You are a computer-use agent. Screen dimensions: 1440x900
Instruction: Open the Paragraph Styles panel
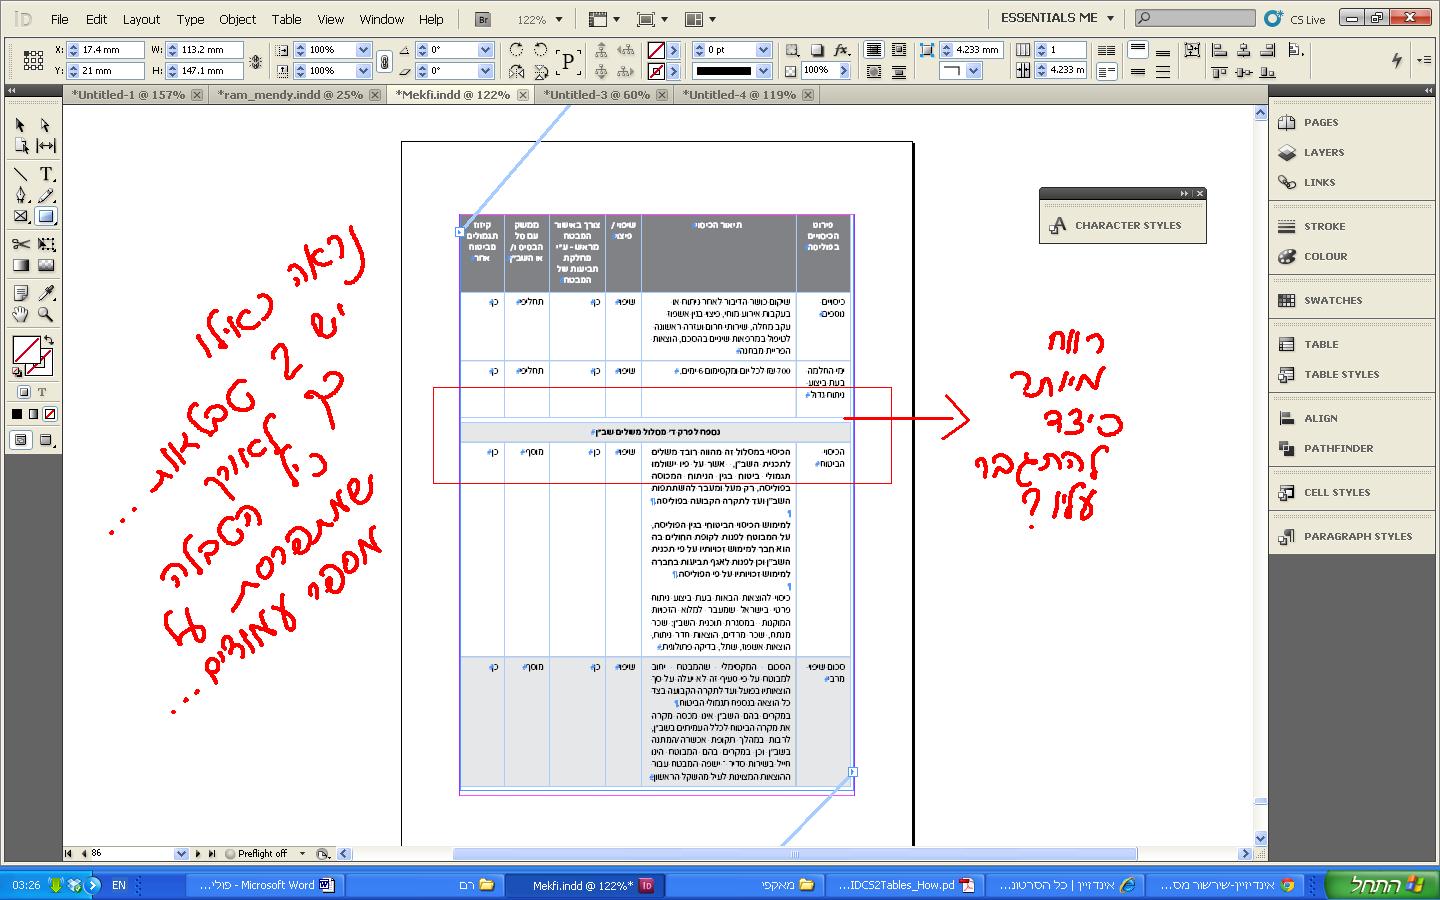[1357, 537]
